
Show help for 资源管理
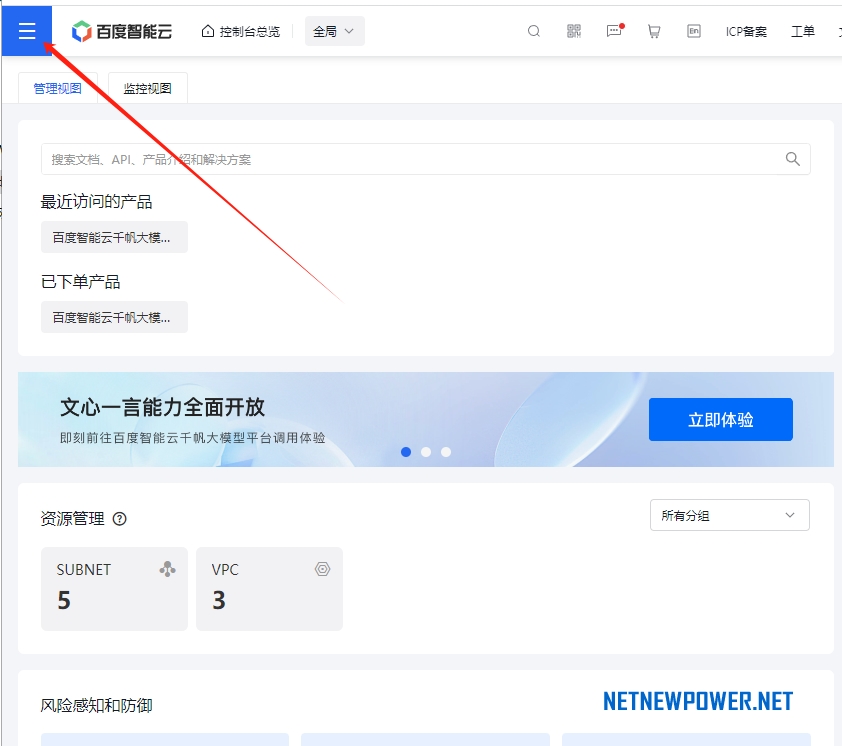119,519
